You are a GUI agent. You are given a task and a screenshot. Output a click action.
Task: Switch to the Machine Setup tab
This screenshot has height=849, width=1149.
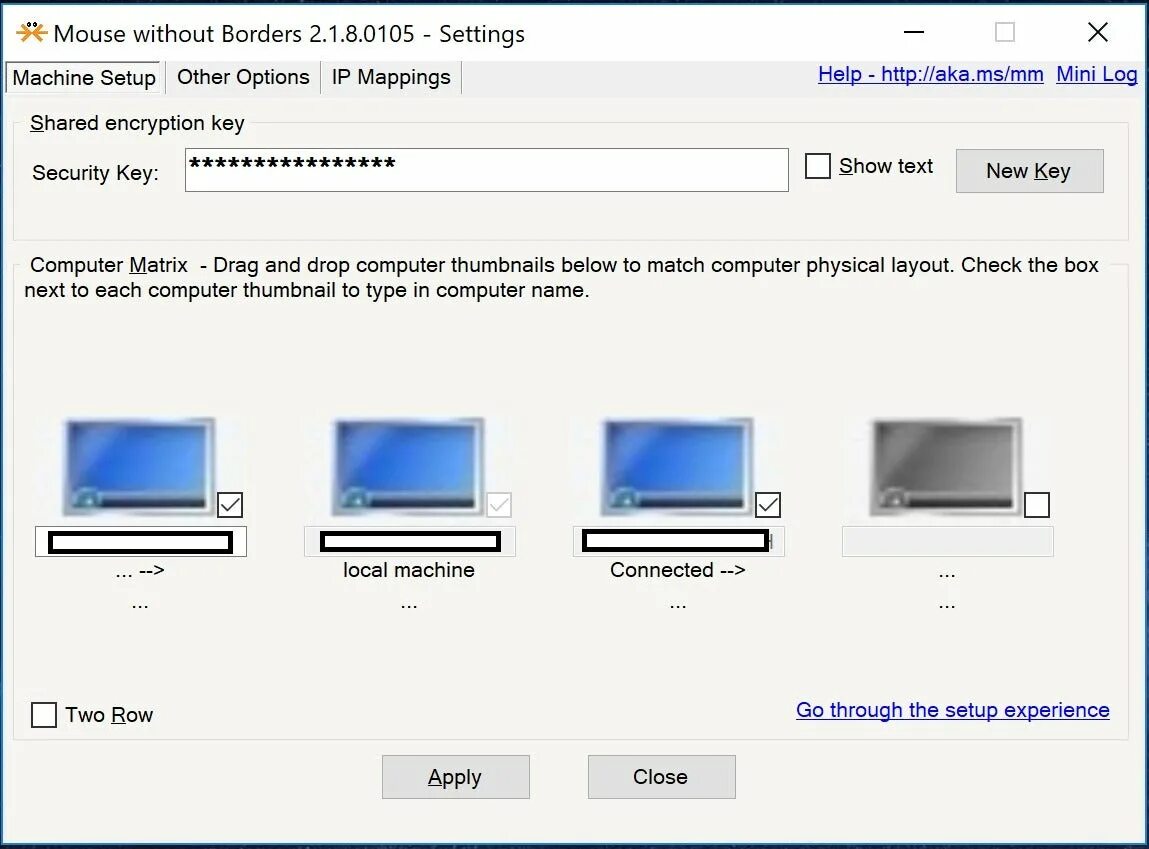pos(84,78)
